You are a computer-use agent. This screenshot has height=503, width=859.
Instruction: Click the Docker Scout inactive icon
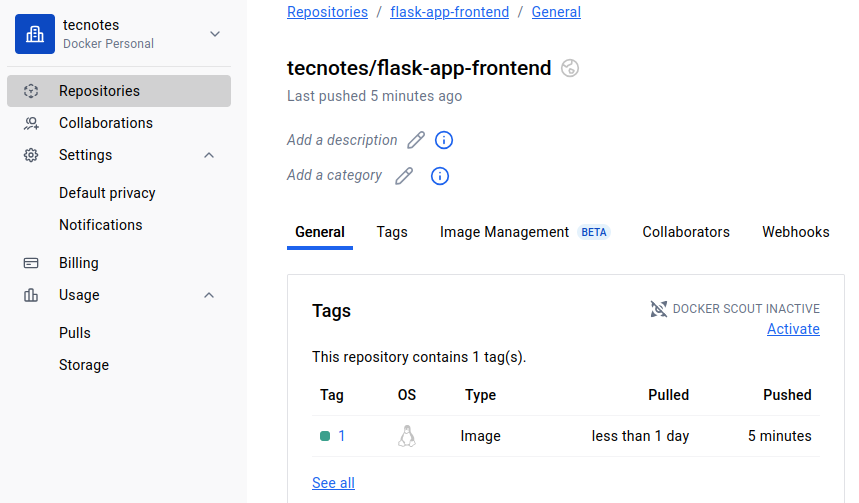click(x=658, y=309)
